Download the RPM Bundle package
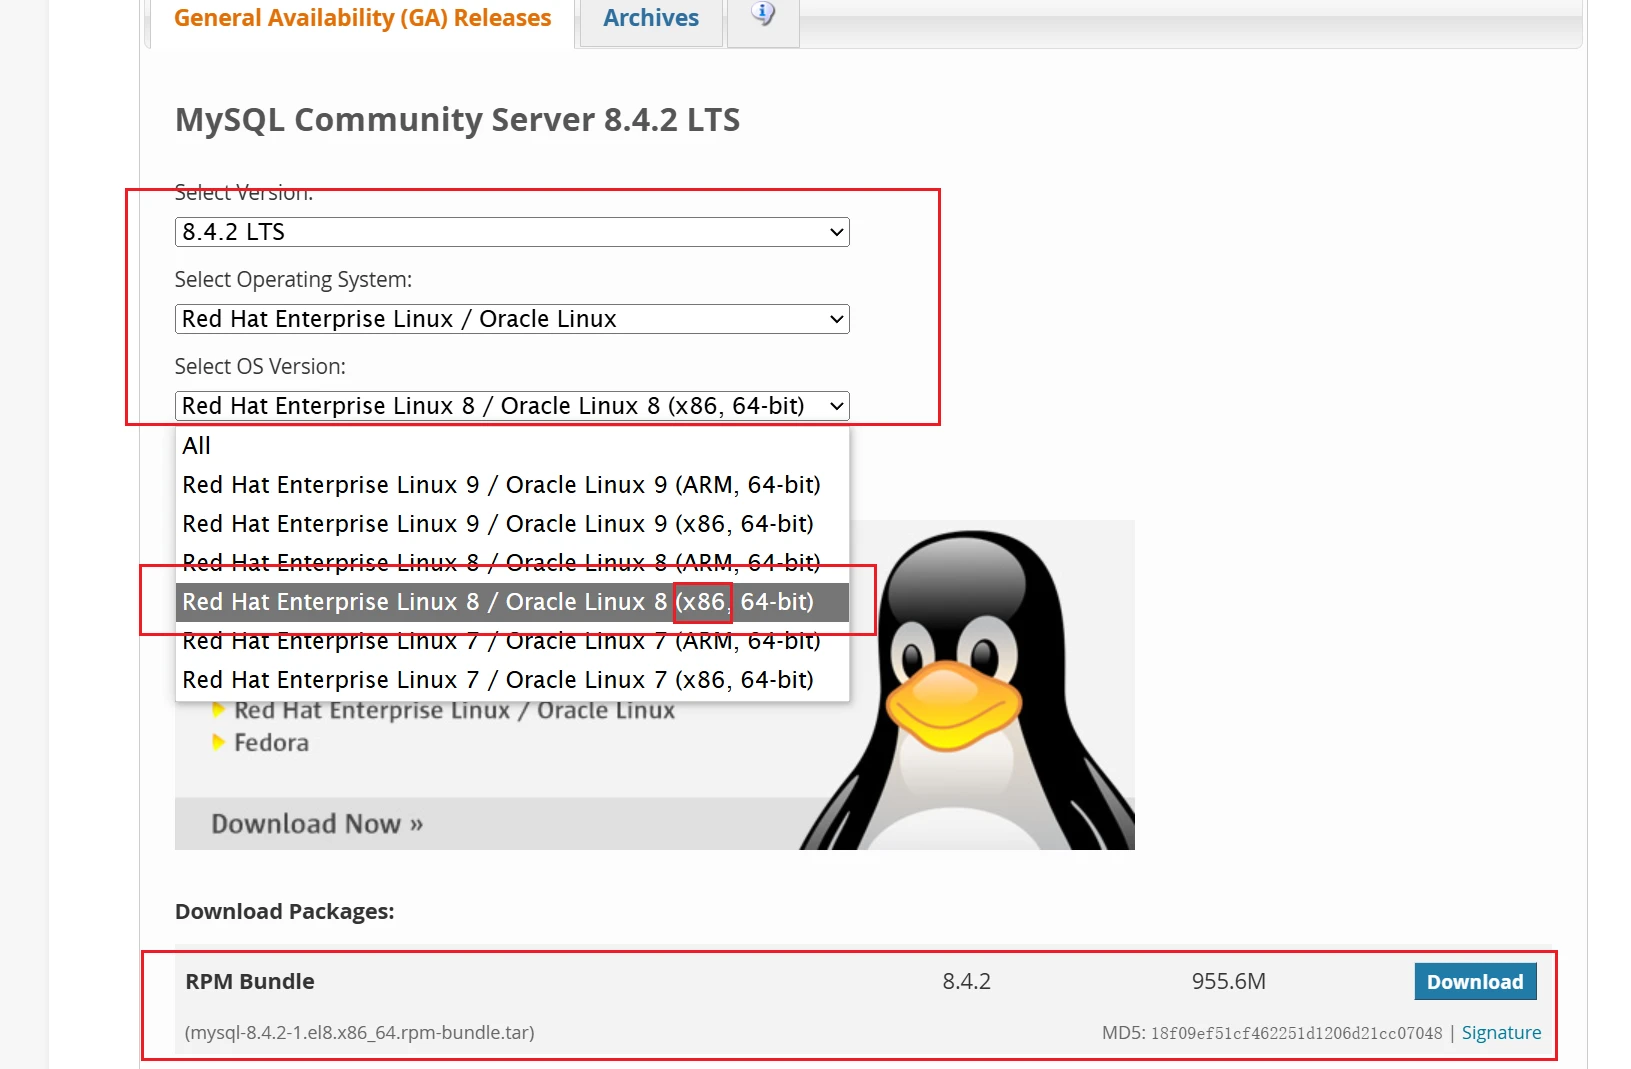 click(1475, 982)
